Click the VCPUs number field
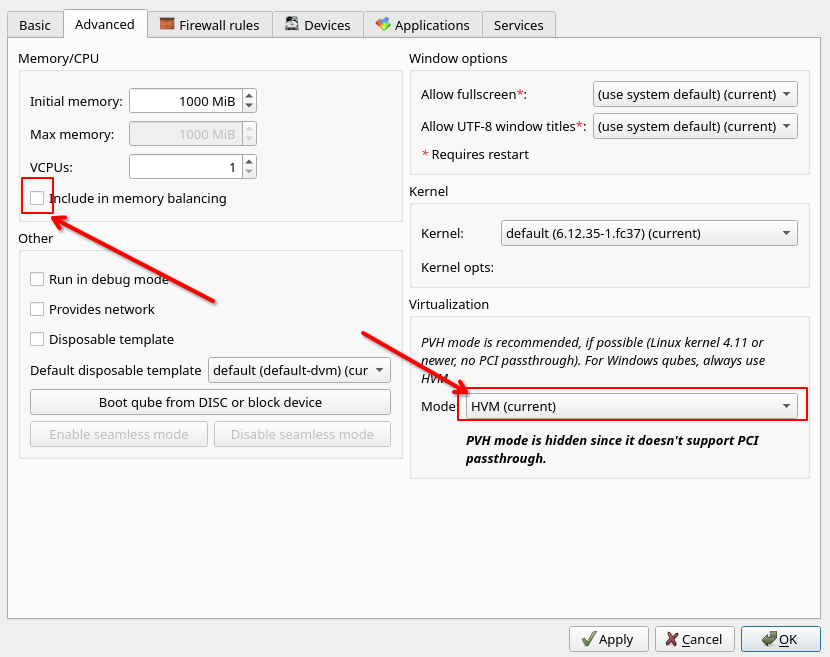Viewport: 830px width, 657px height. (186, 167)
